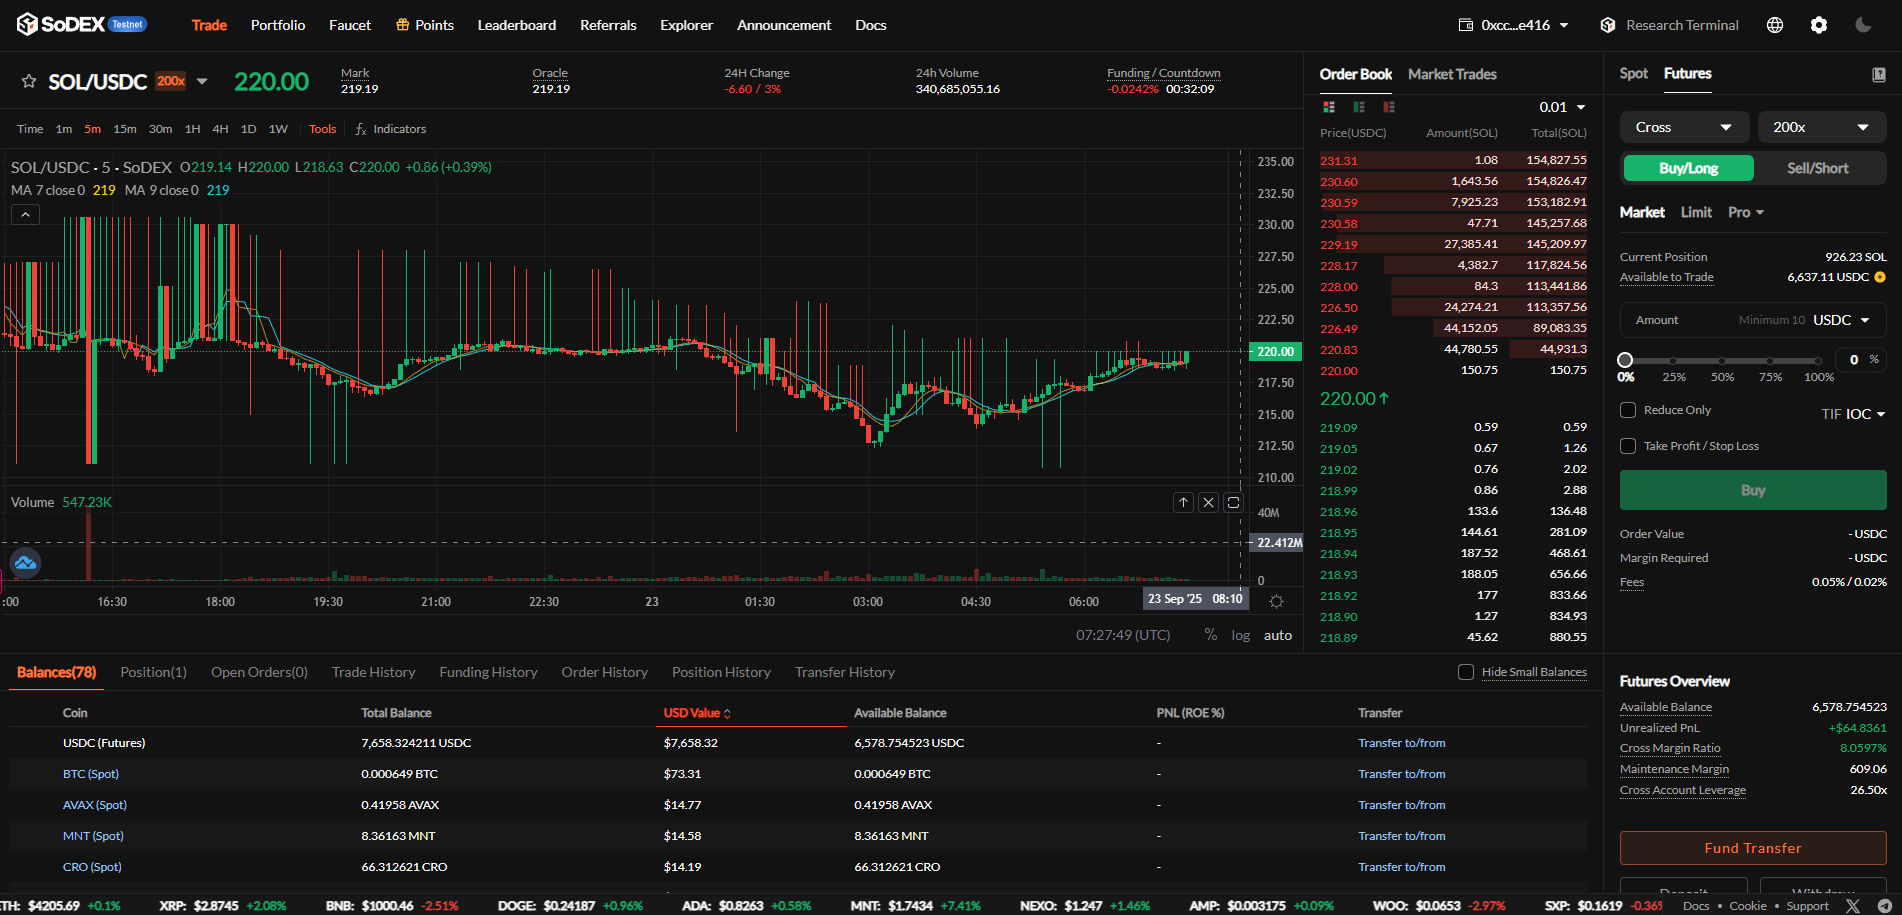1902x915 pixels.
Task: Switch to the Market Trades tab
Action: 1452,74
